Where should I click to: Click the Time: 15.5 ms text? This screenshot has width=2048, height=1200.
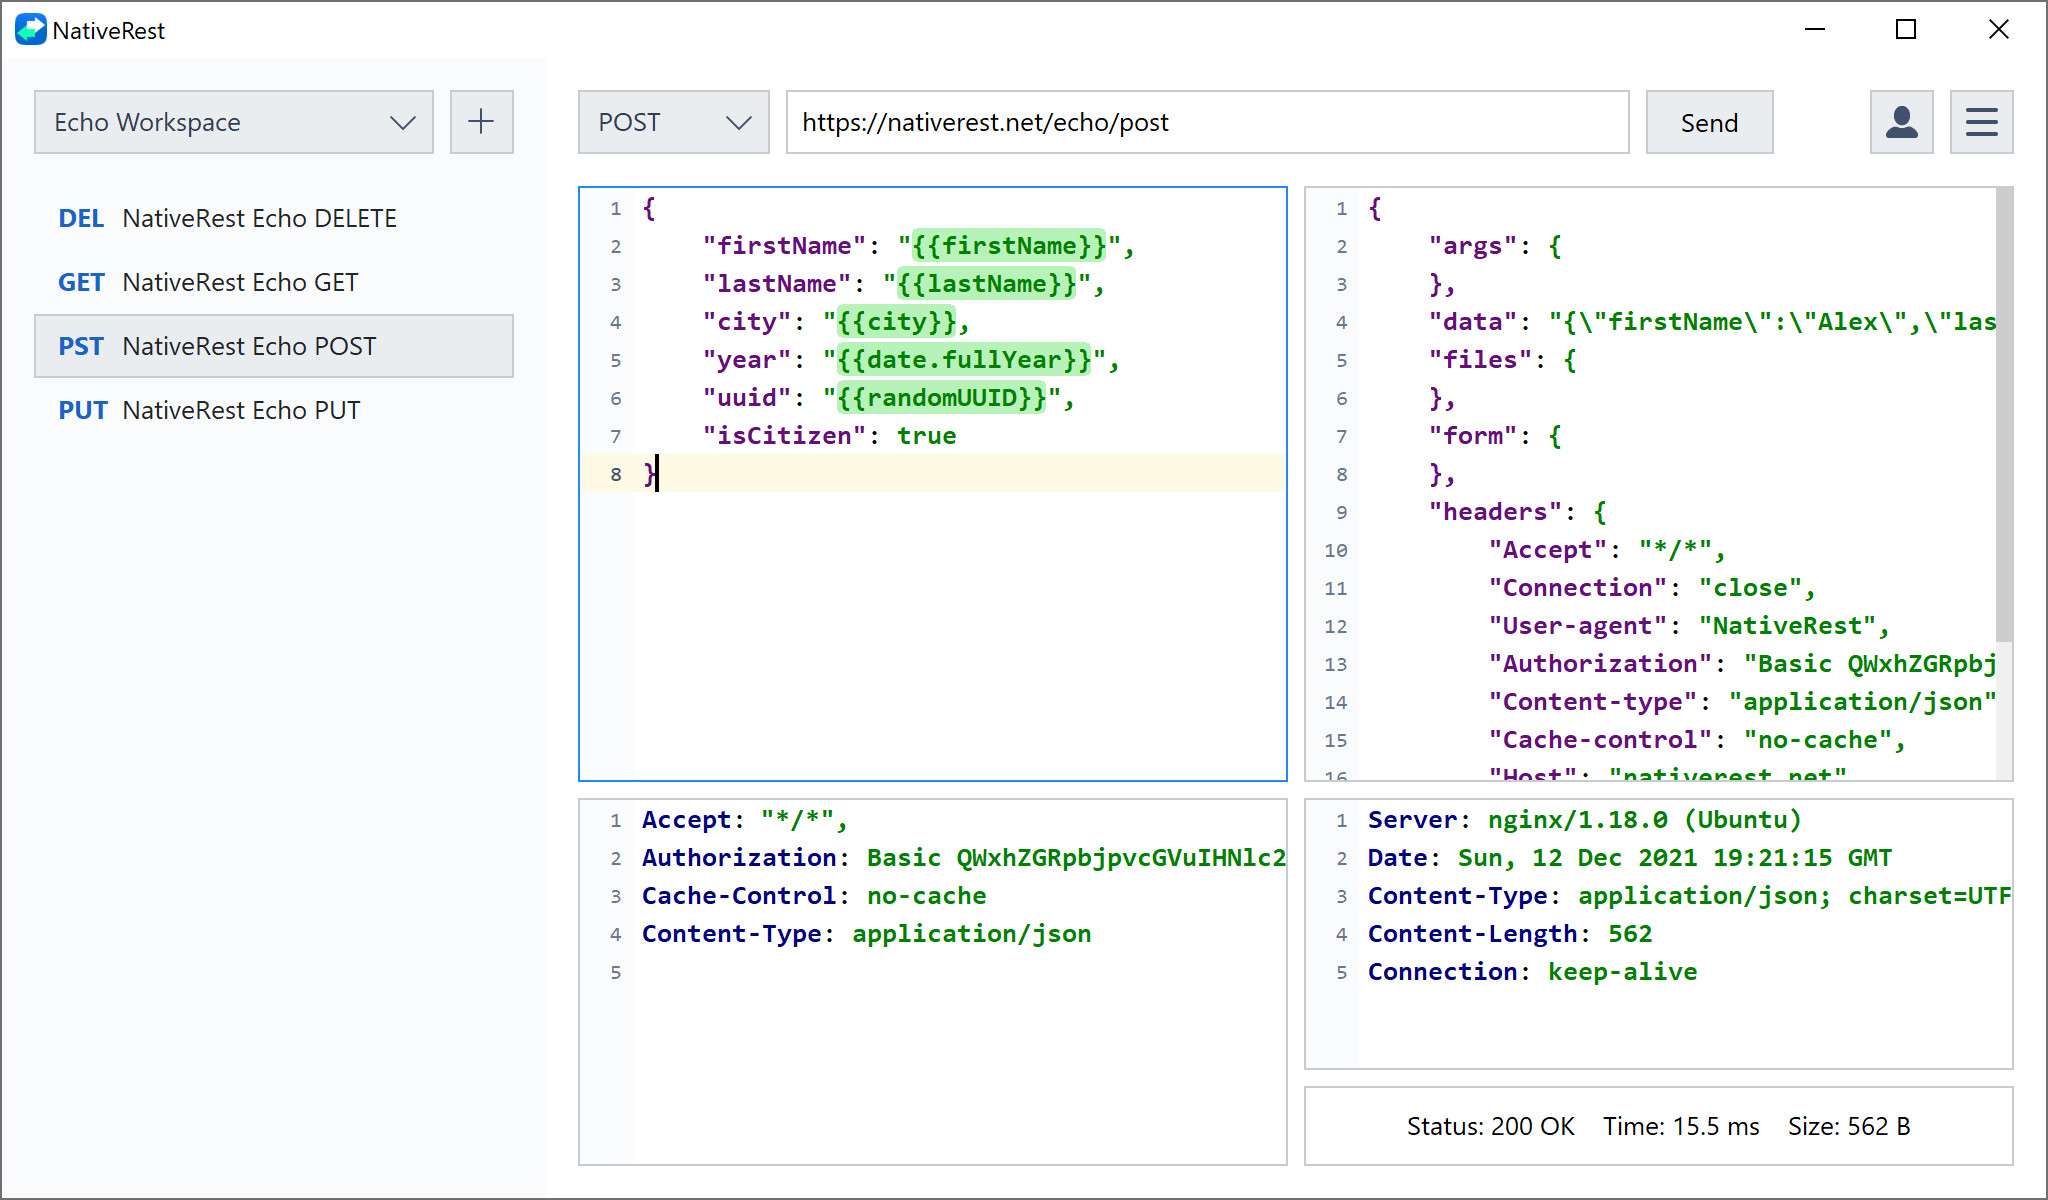pos(1681,1127)
